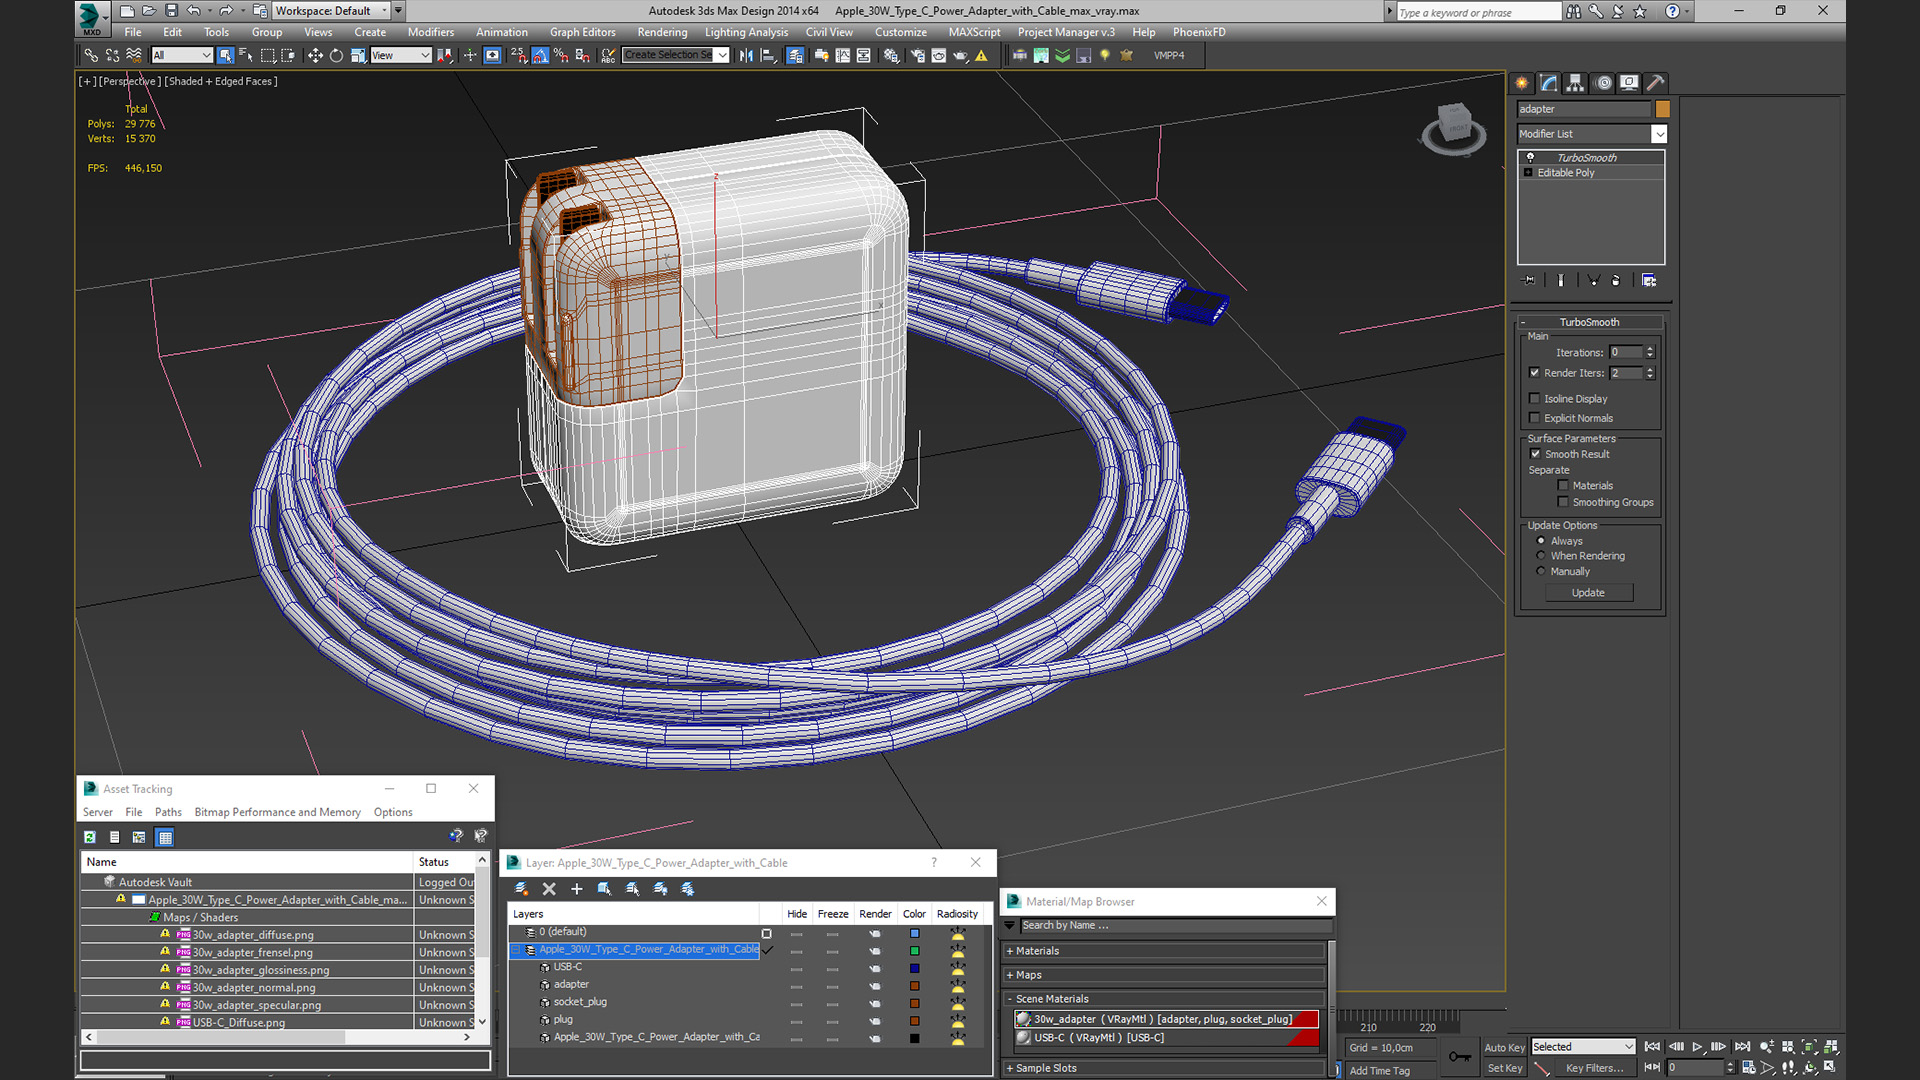Viewport: 1920px width, 1080px height.
Task: Click the Bind to Space Warp icon
Action: tap(134, 55)
